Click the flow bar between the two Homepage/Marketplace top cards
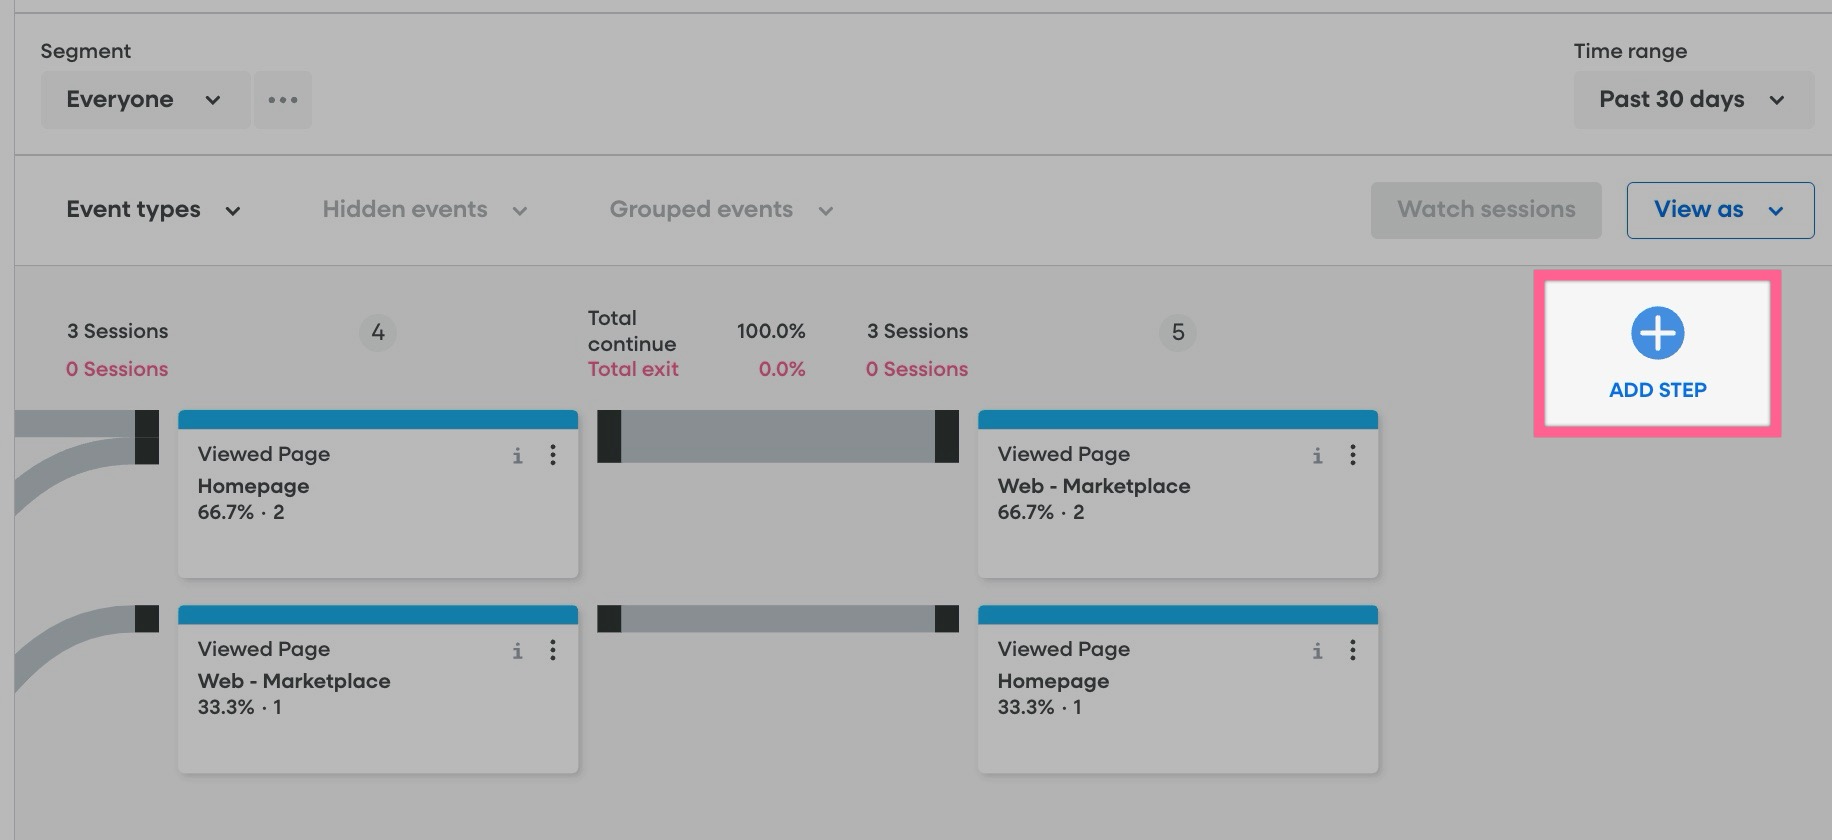Viewport: 1832px width, 840px height. (x=777, y=436)
